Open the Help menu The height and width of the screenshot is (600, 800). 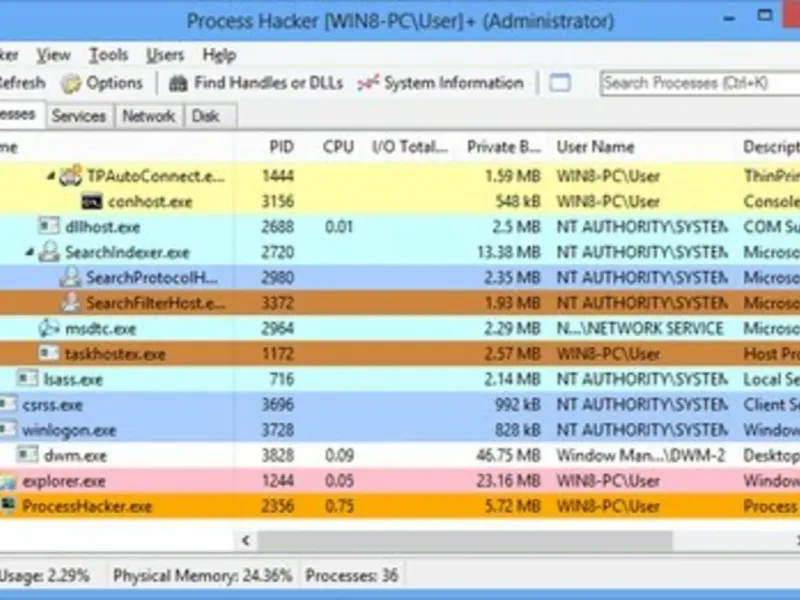pos(219,55)
